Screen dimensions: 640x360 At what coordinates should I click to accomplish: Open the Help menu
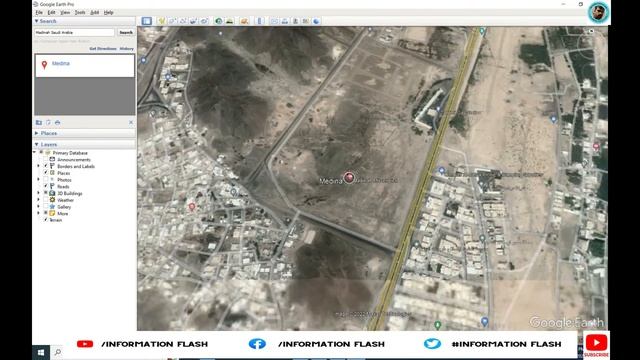click(109, 13)
